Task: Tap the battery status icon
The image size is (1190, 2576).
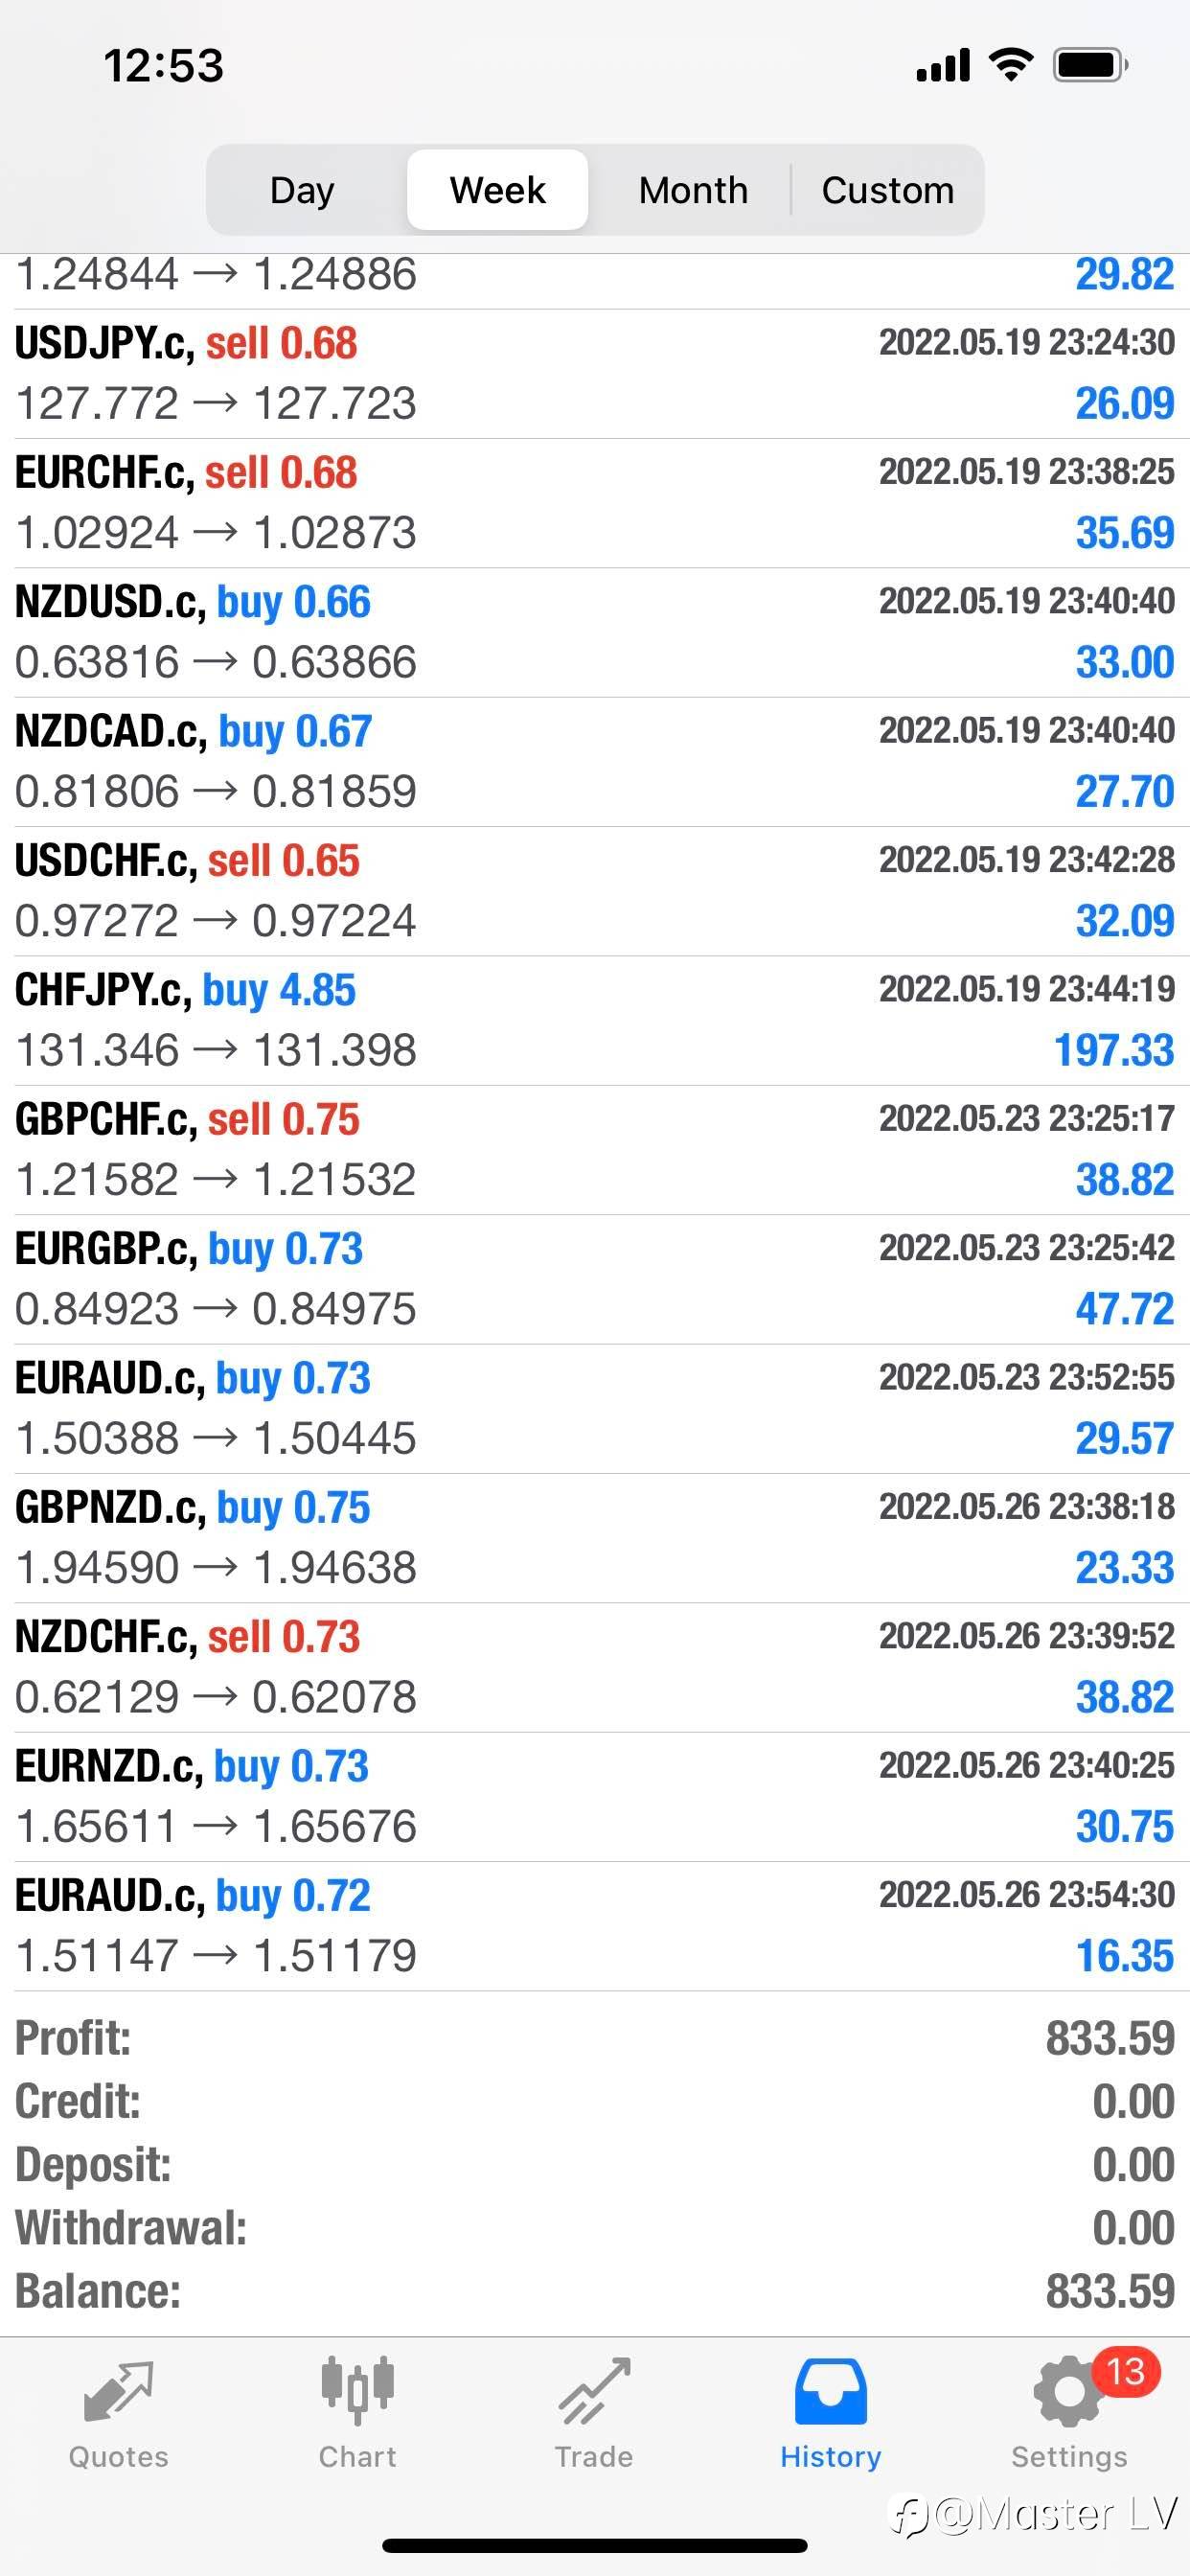Action: (1090, 66)
